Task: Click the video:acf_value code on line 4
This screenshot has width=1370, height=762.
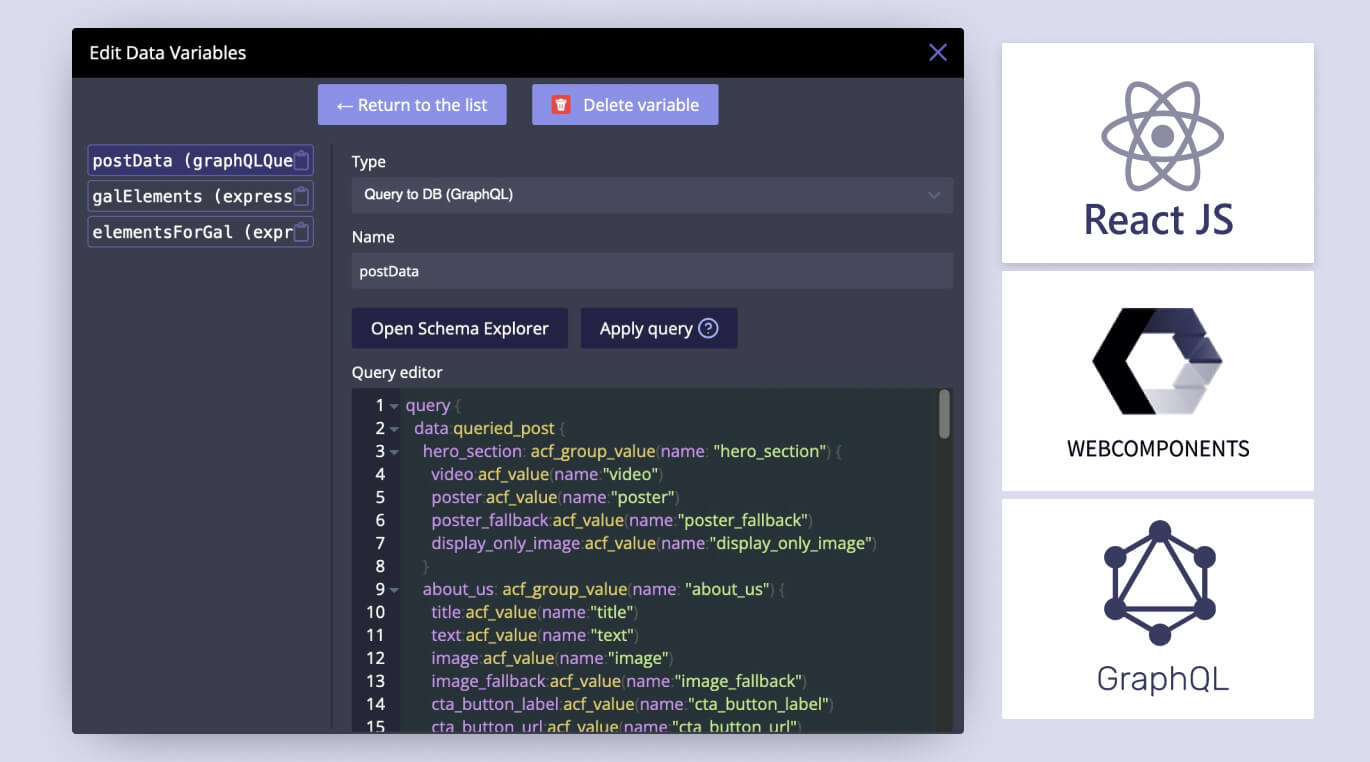Action: [x=547, y=474]
